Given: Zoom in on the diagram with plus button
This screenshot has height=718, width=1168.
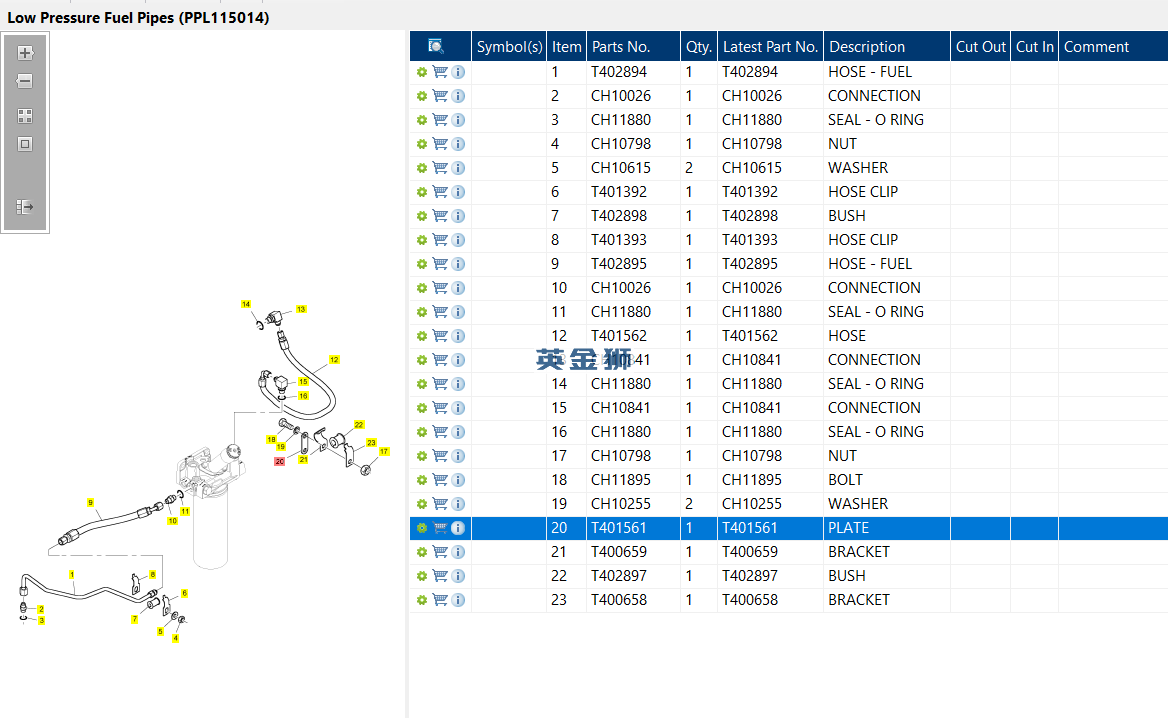Looking at the screenshot, I should click(x=25, y=53).
